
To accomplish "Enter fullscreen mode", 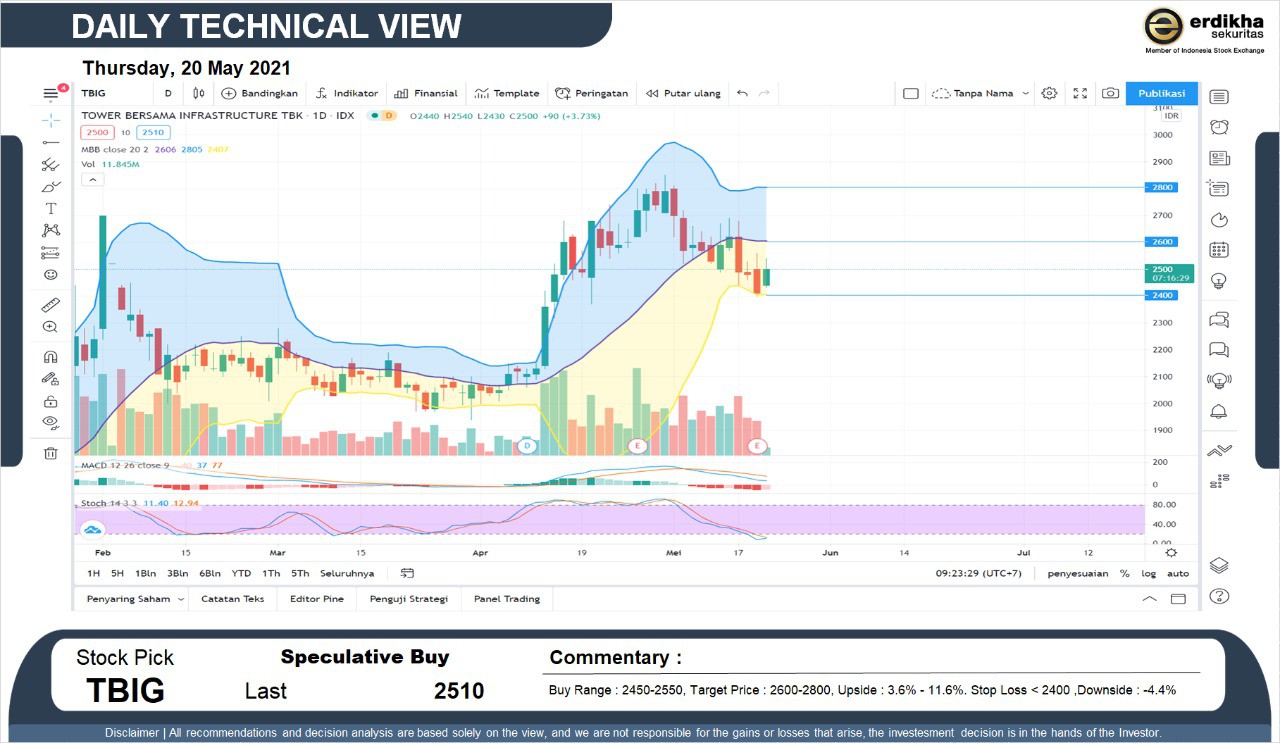I will pos(1080,93).
